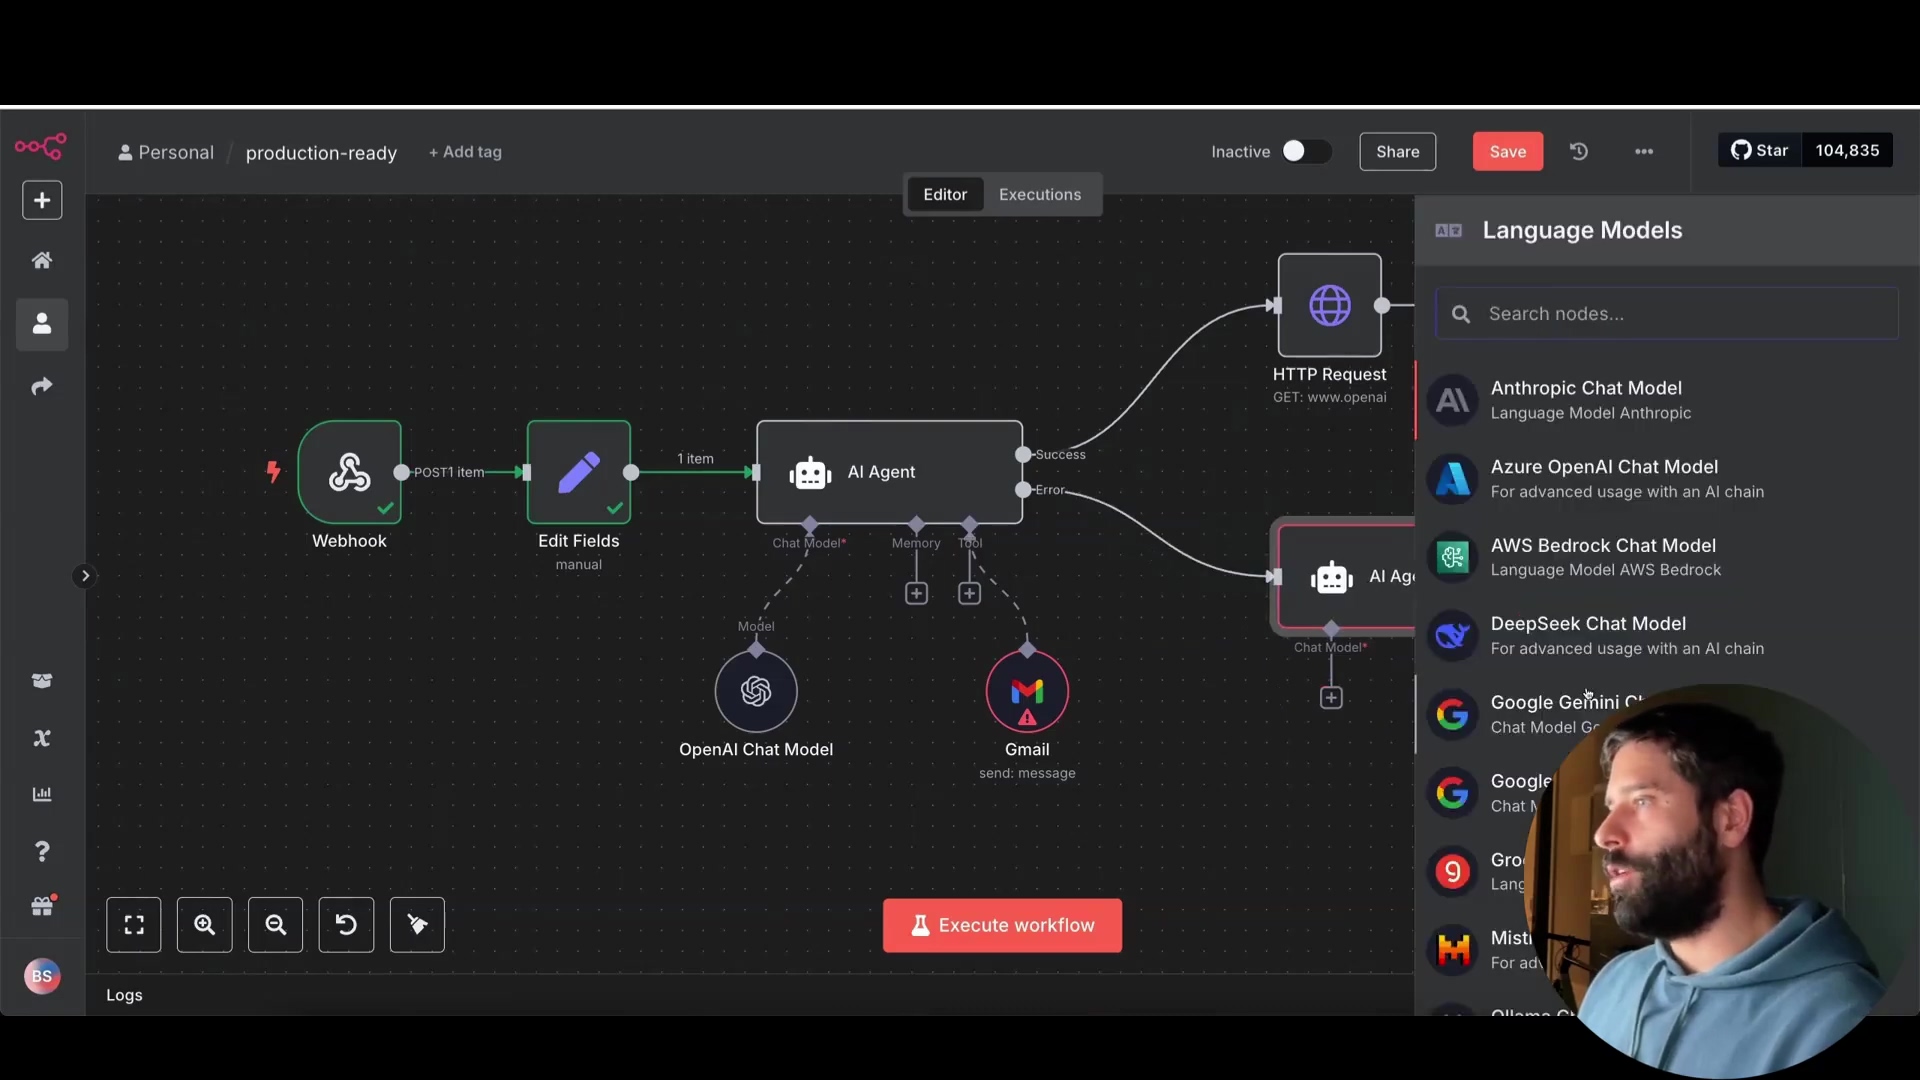Viewport: 1920px width, 1080px height.
Task: Click the n8n logo icon
Action: pyautogui.click(x=41, y=147)
